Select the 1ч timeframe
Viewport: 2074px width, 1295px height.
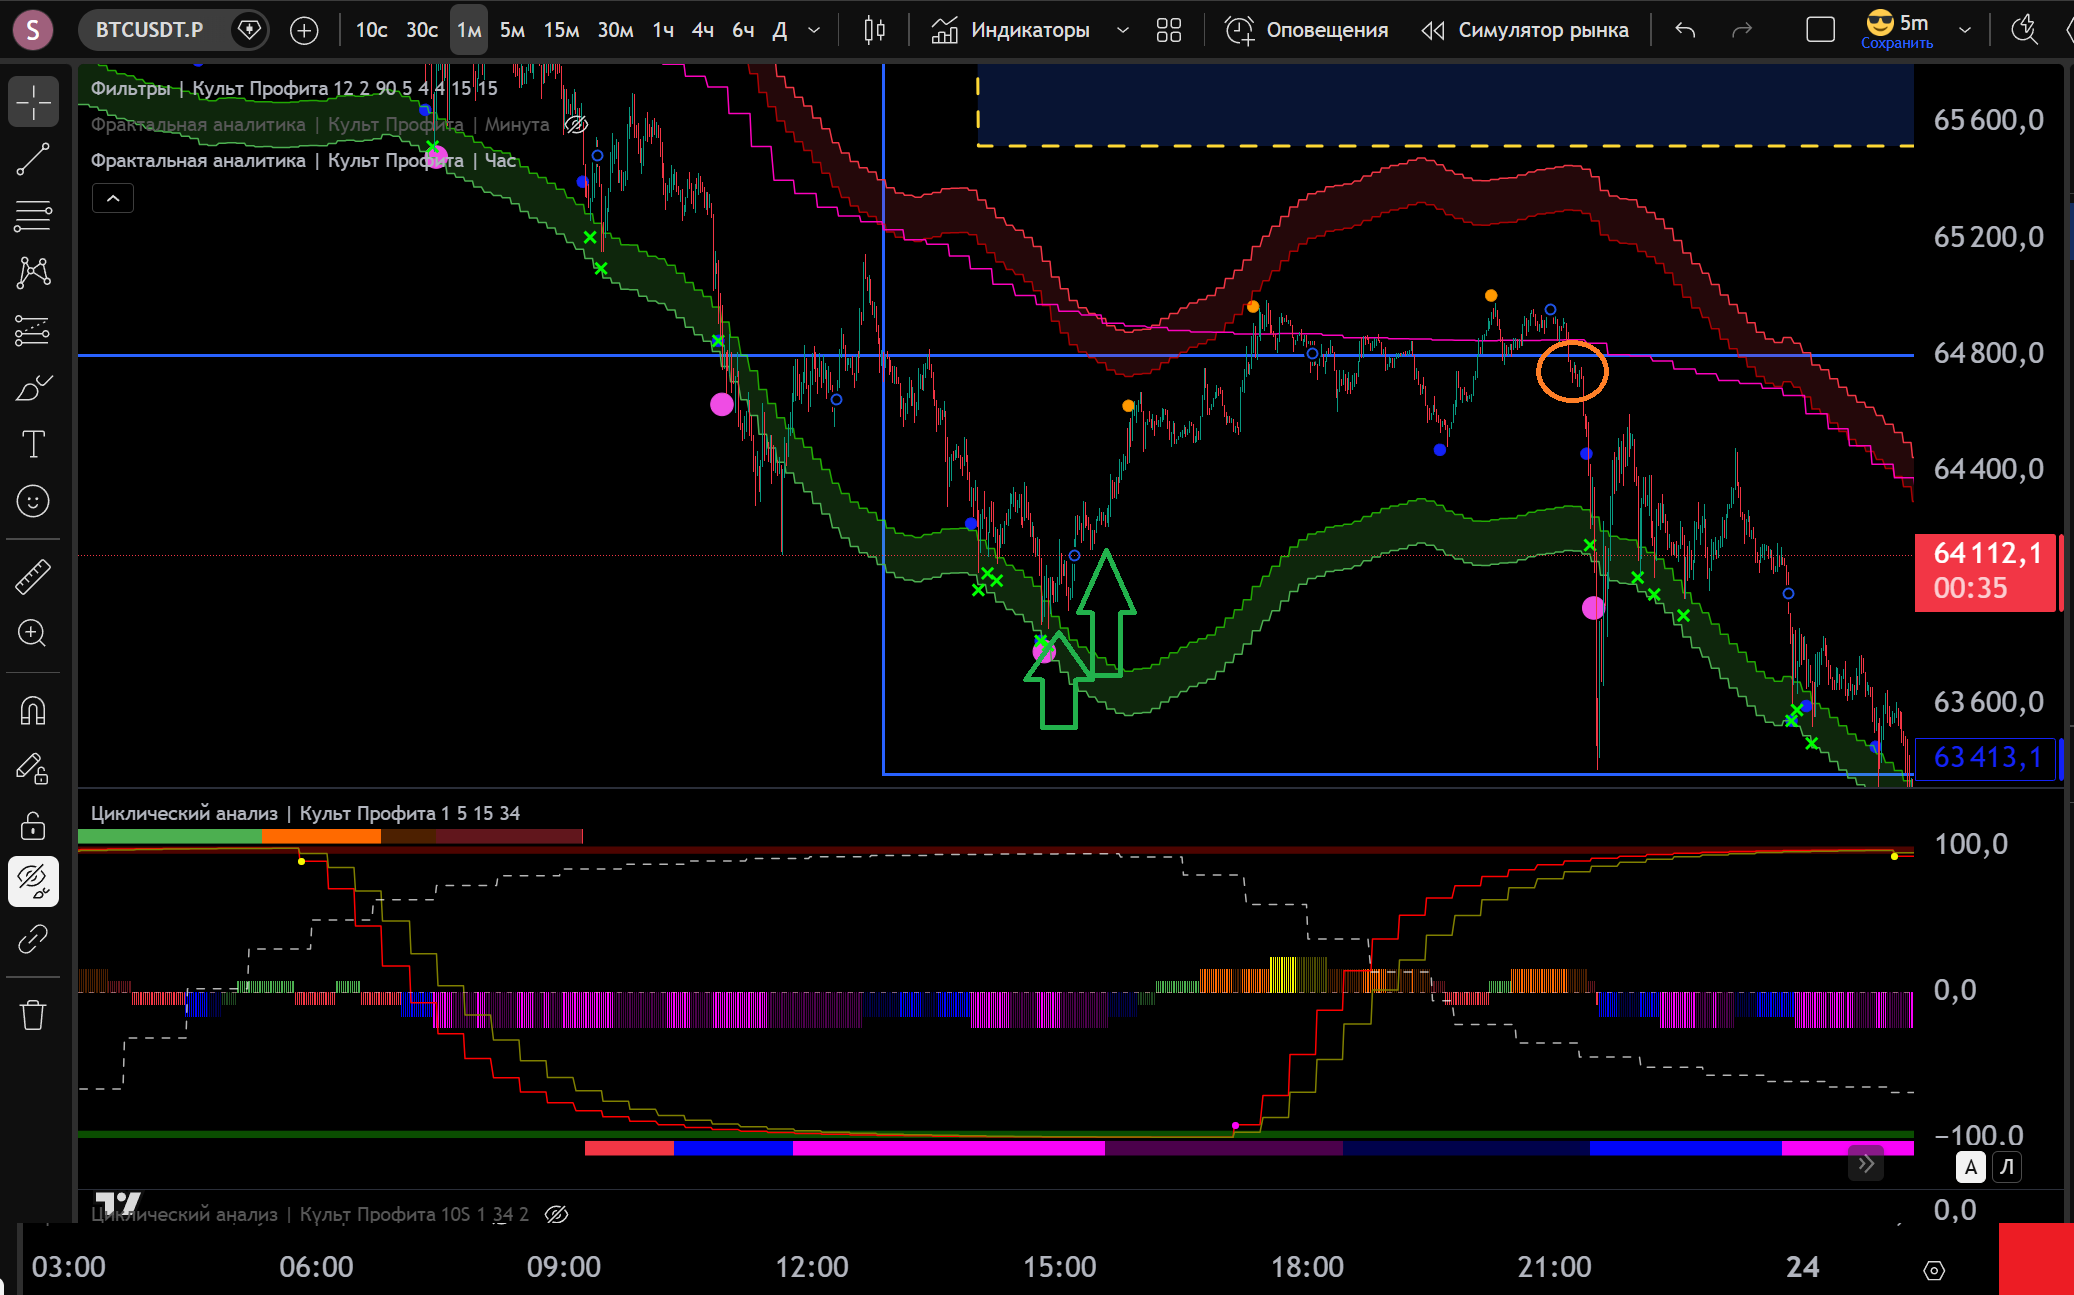(x=663, y=30)
